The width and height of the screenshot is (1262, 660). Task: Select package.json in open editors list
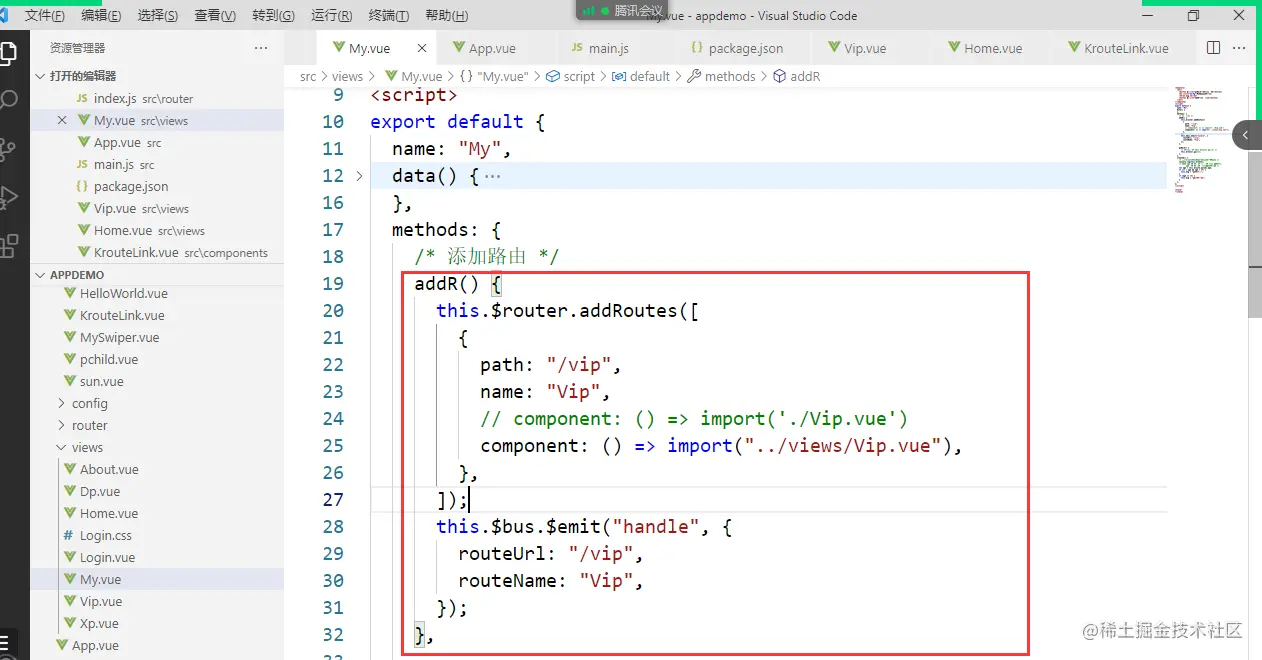157,186
